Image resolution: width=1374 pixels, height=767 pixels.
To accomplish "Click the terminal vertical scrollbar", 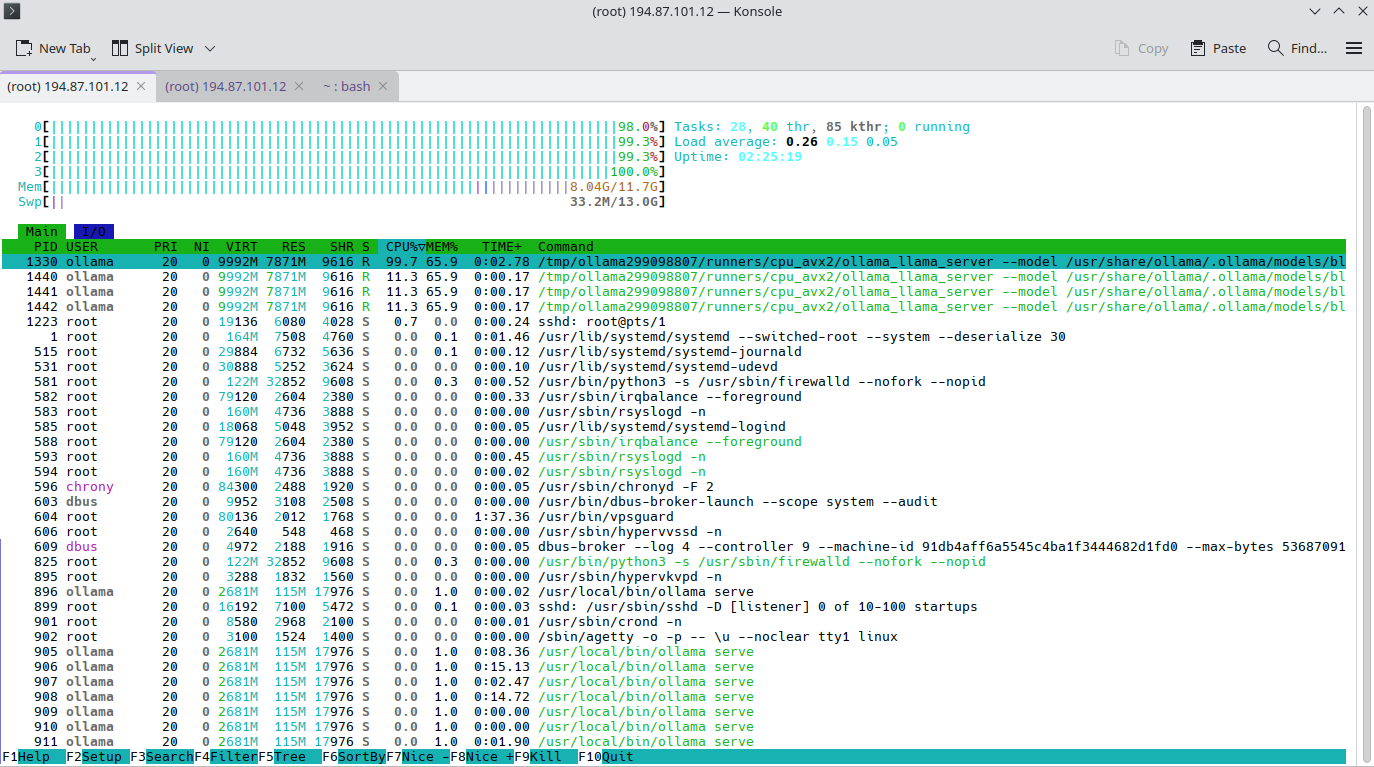I will point(1366,435).
